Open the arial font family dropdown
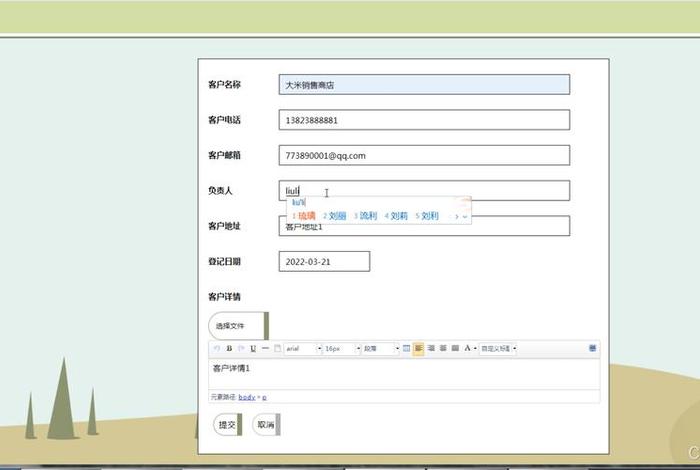Viewport: 700px width, 470px height. (303, 348)
